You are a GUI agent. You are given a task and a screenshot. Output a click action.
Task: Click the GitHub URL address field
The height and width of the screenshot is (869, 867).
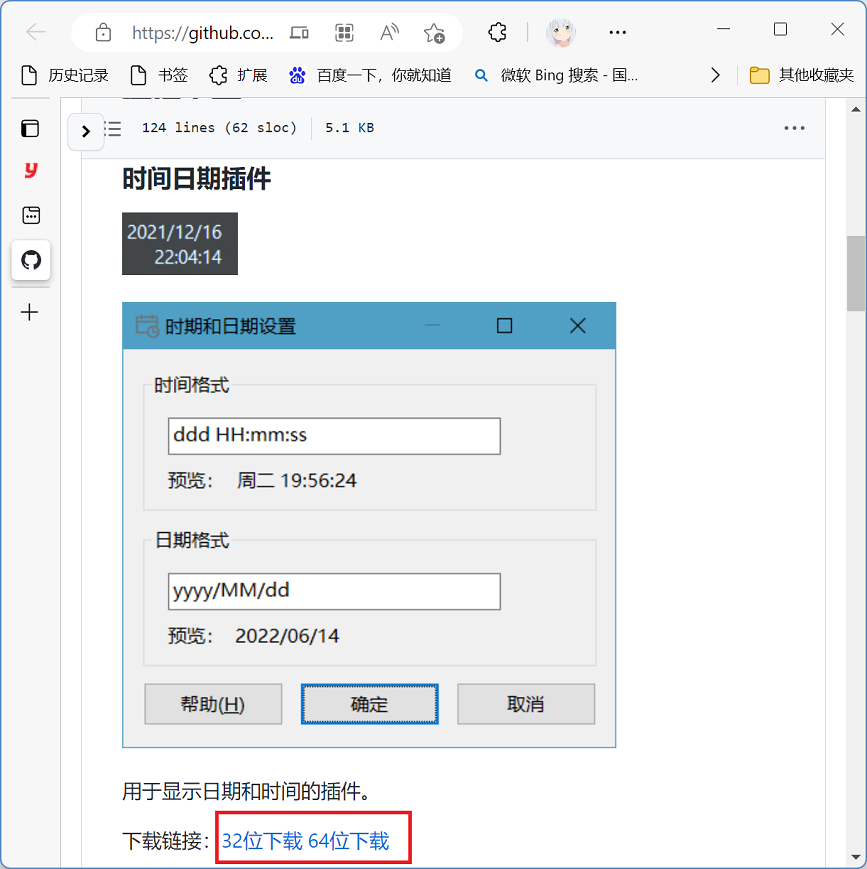pos(202,33)
